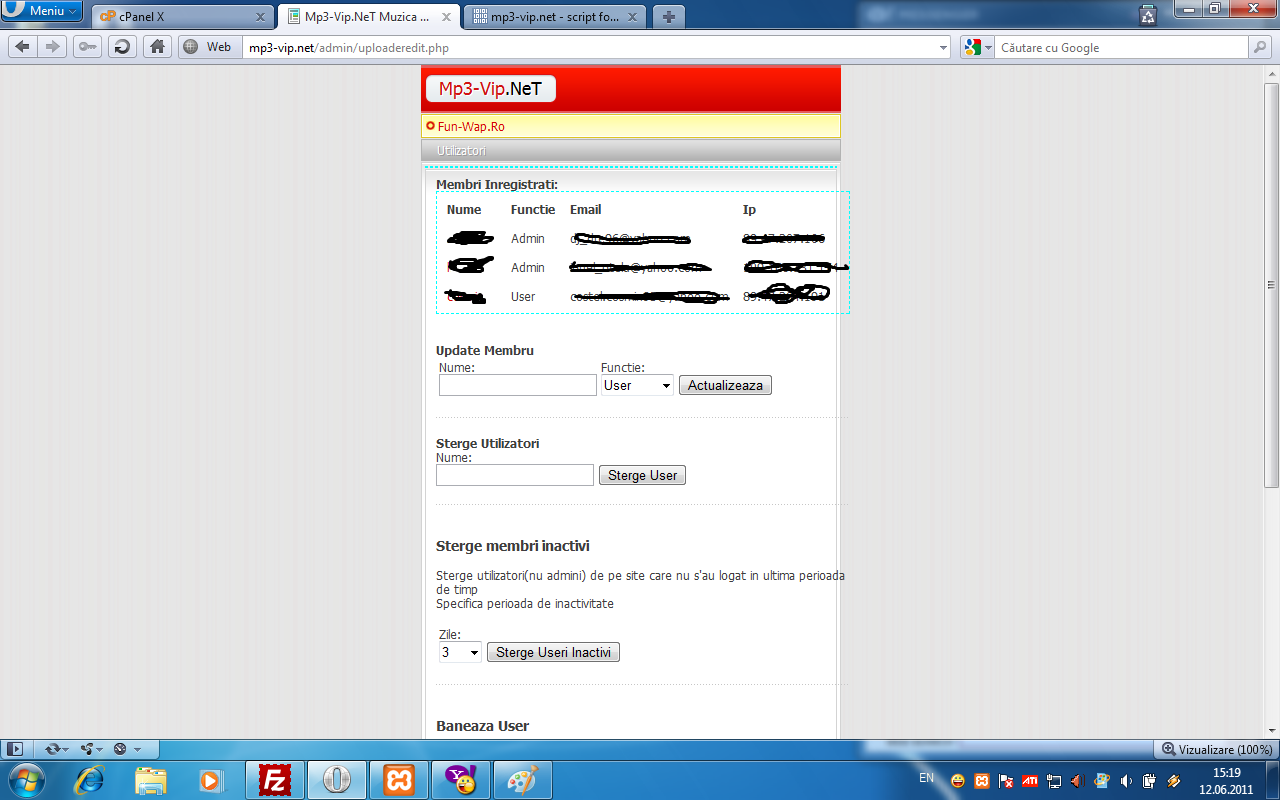Expand the Functie User dropdown

coord(637,386)
